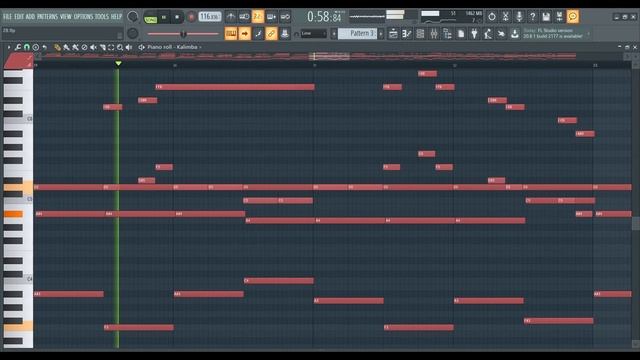Select the Paint brush tool
This screenshot has height=360, width=640.
click(66, 47)
